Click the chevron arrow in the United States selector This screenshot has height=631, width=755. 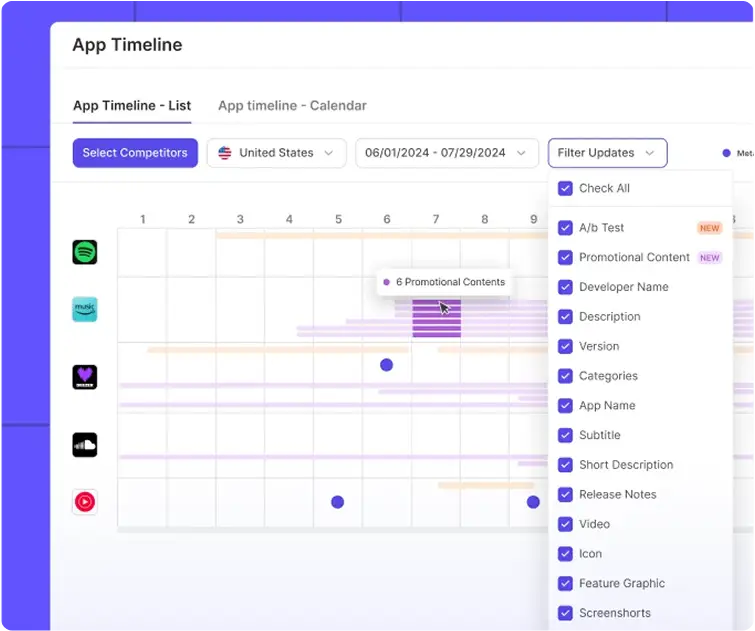pos(329,153)
